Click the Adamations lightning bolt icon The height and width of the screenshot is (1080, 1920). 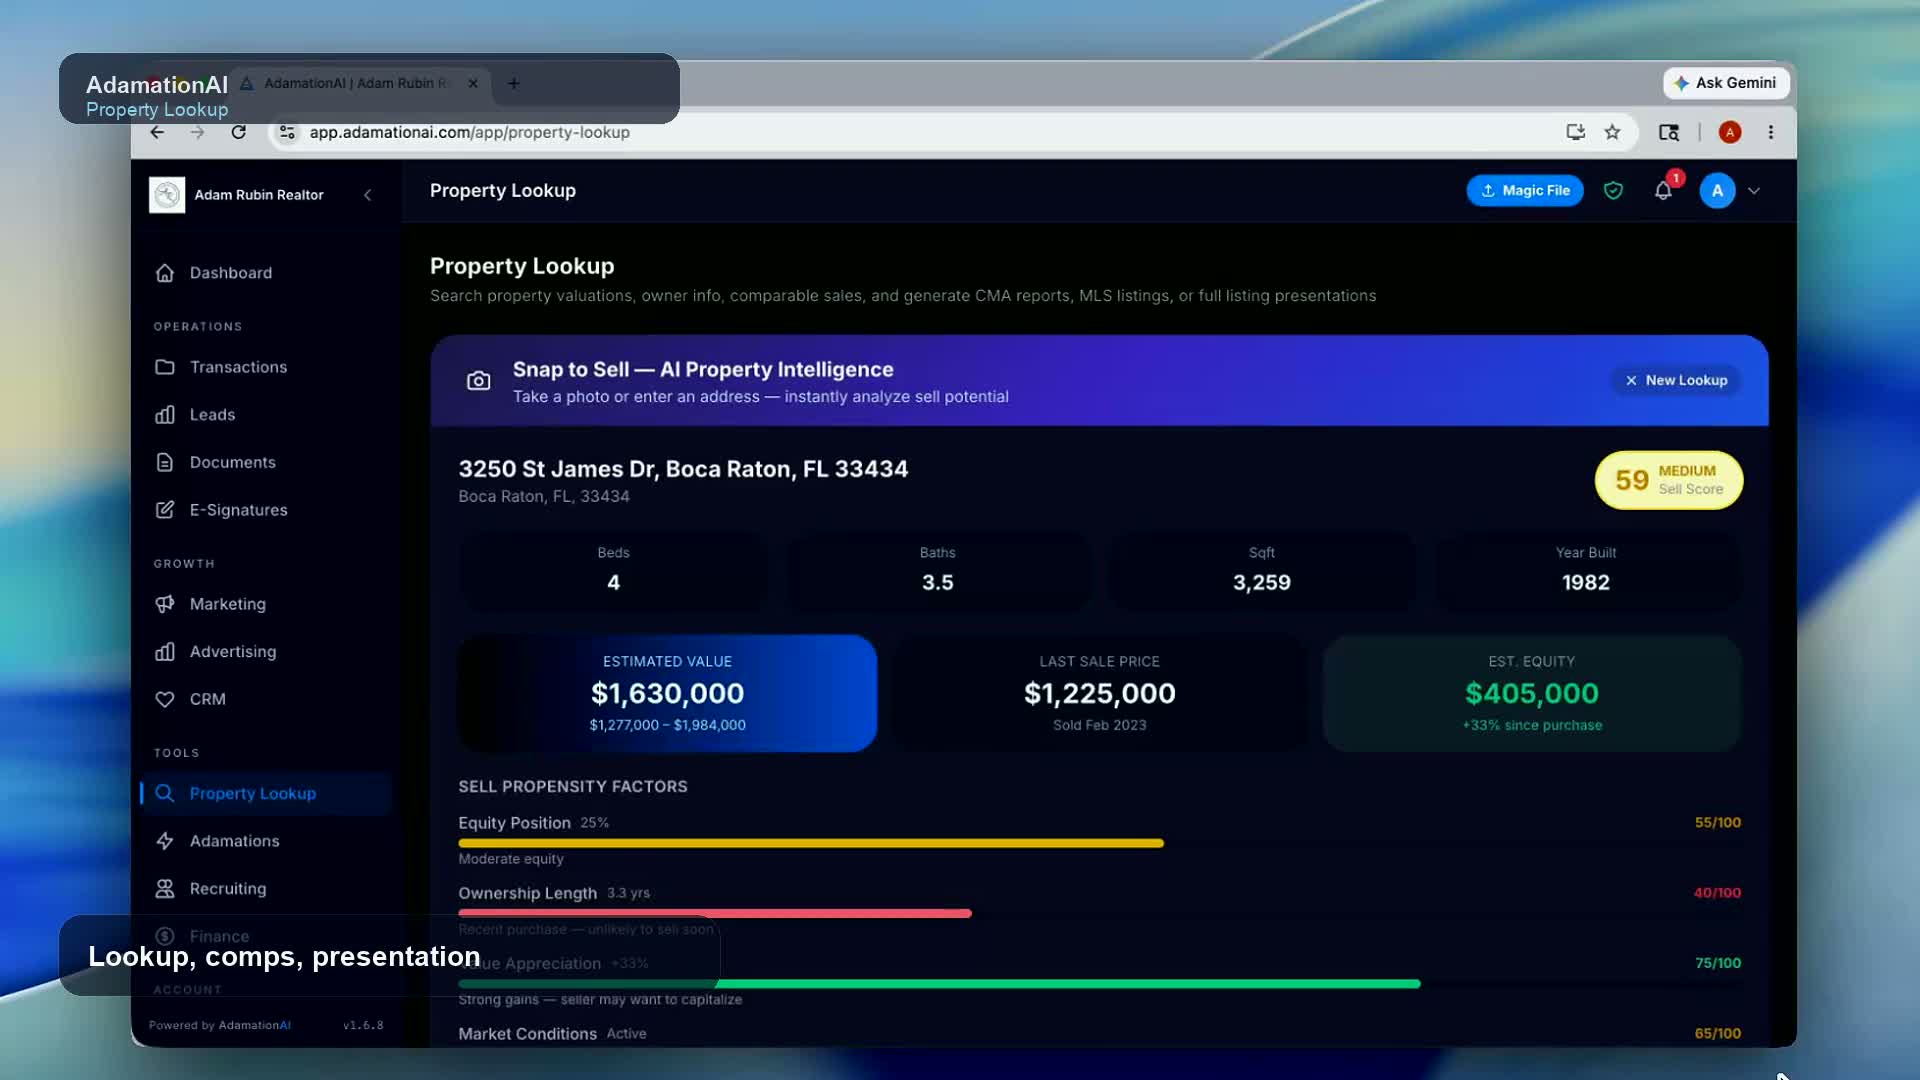pos(165,841)
